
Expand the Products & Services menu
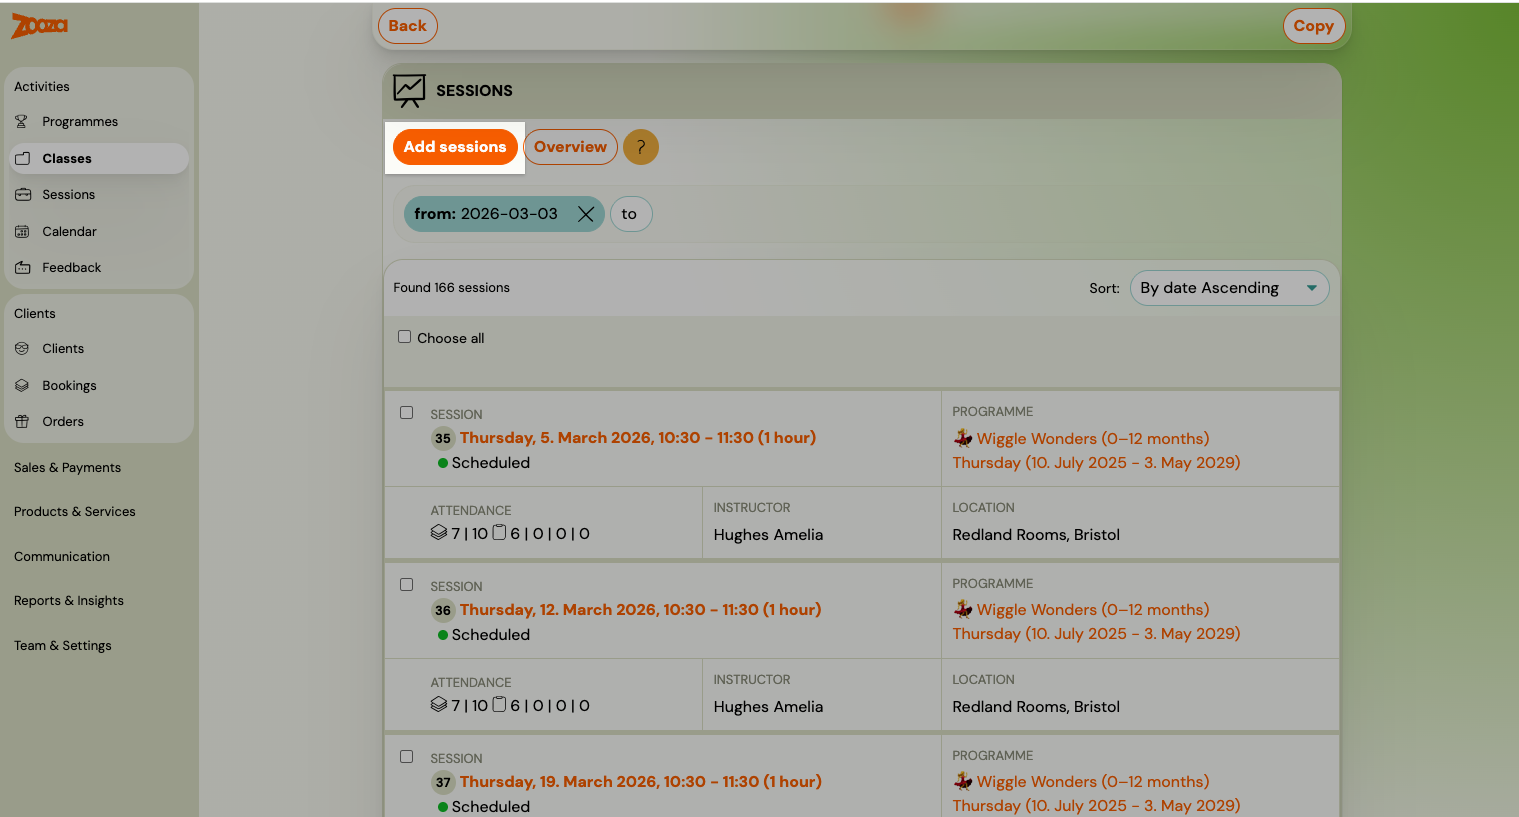pos(75,512)
